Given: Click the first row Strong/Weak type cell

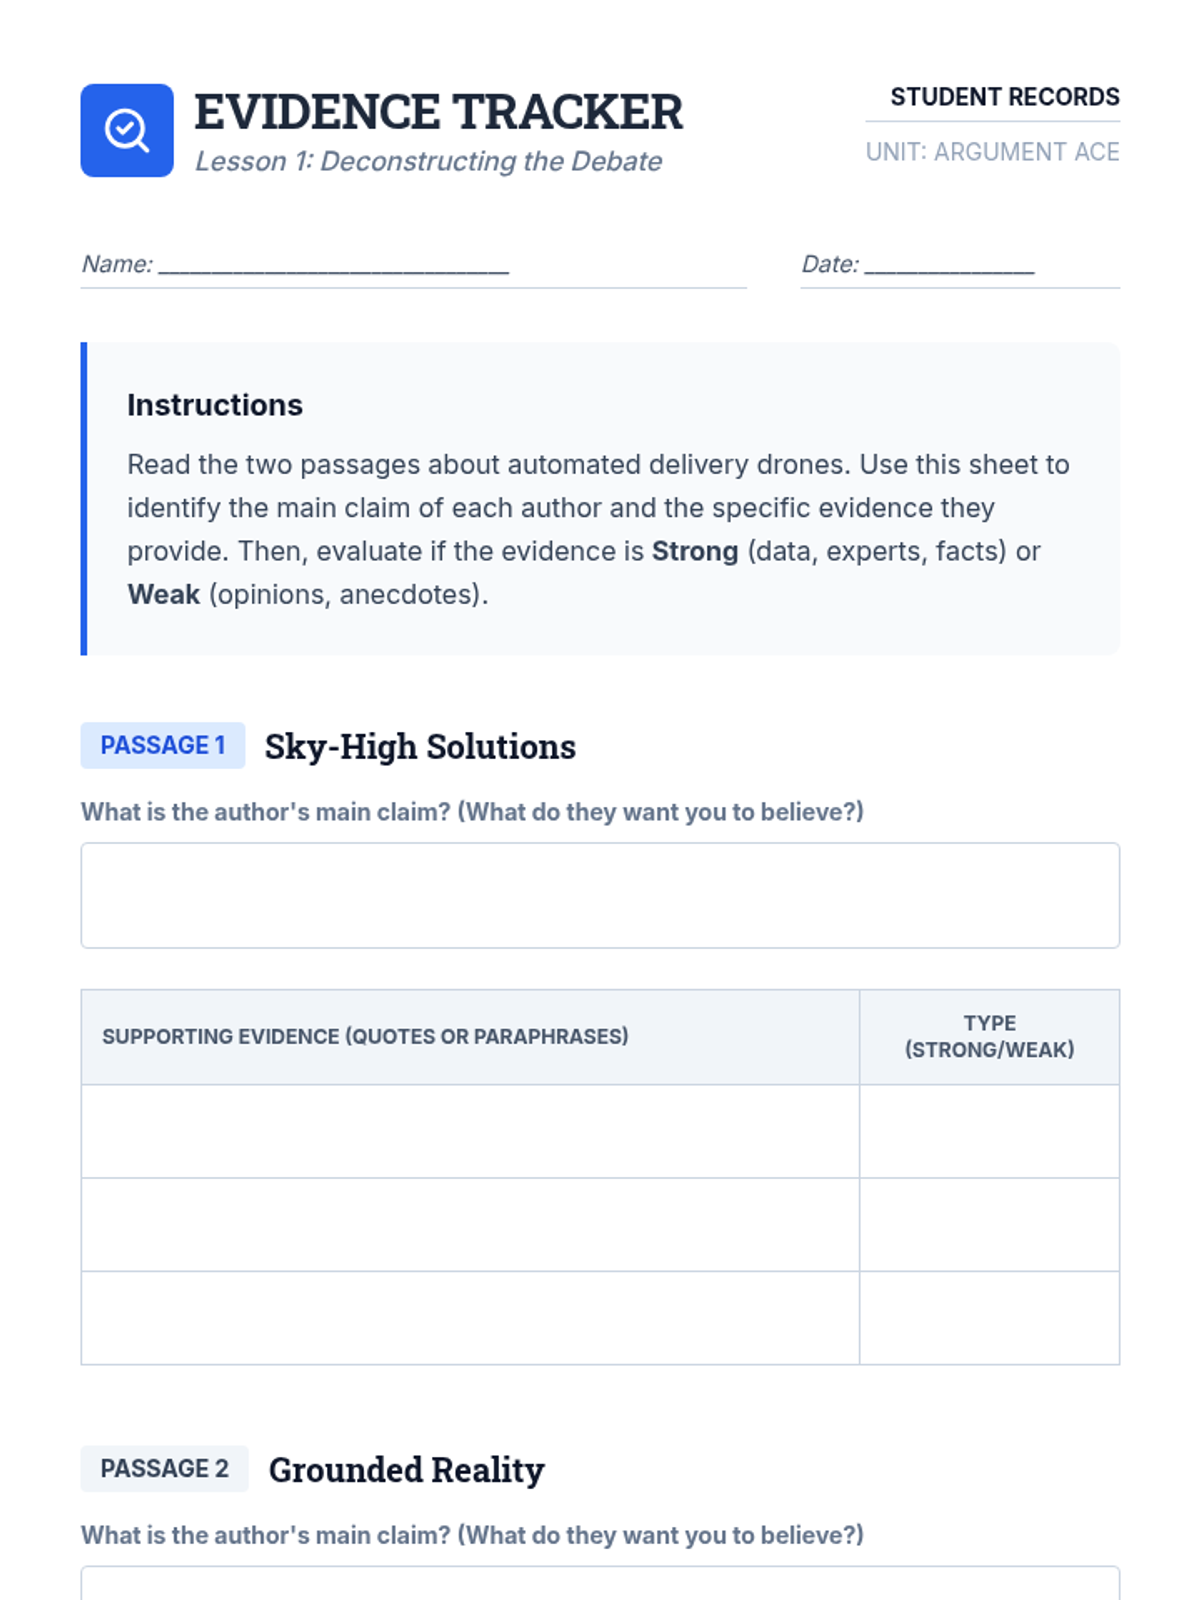Looking at the screenshot, I should pos(989,1131).
